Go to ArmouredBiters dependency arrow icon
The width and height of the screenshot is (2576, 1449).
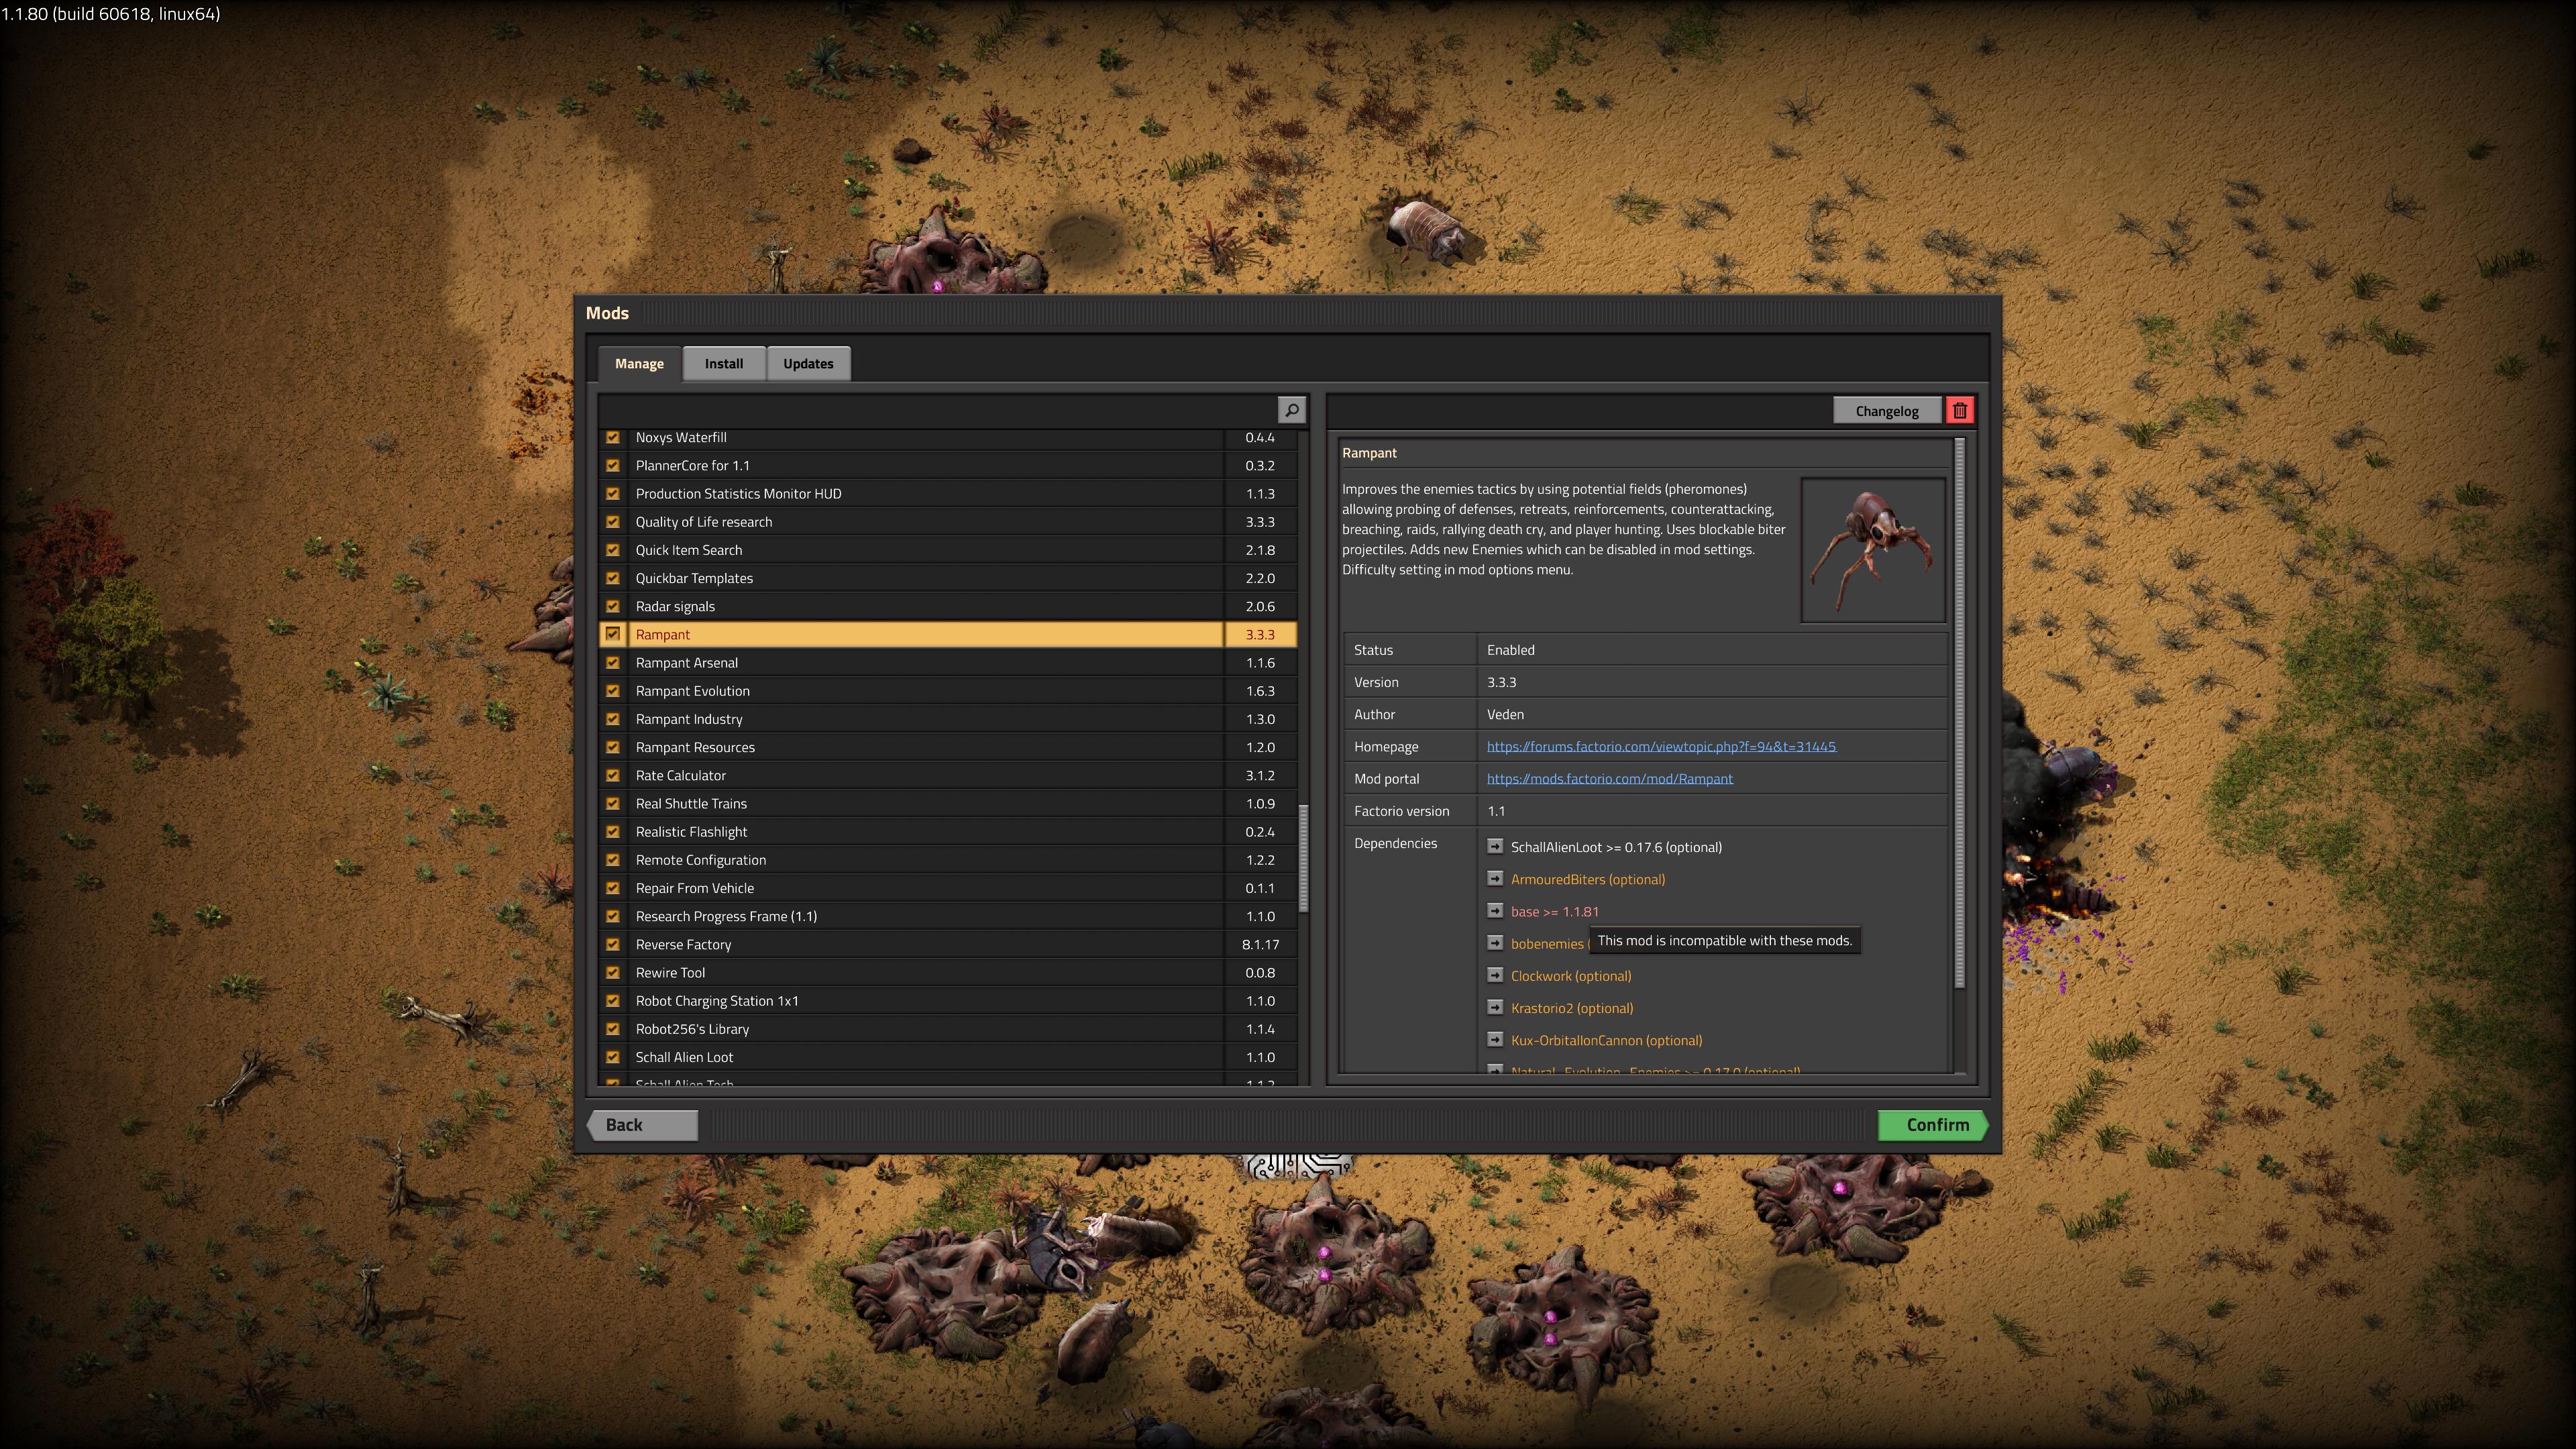(1495, 878)
